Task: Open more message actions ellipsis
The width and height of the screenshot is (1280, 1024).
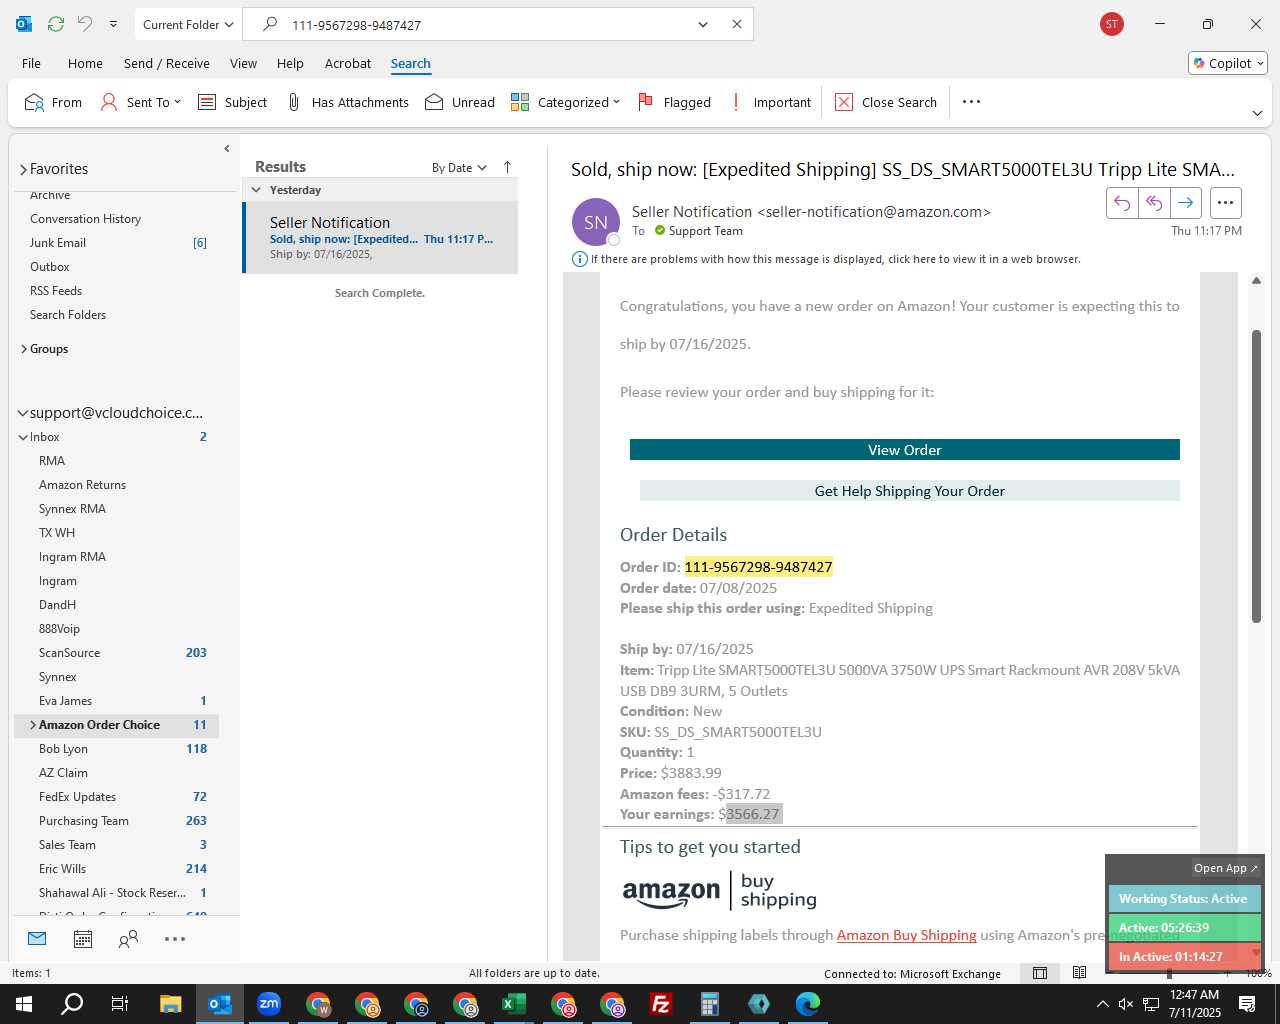Action: pyautogui.click(x=1225, y=203)
